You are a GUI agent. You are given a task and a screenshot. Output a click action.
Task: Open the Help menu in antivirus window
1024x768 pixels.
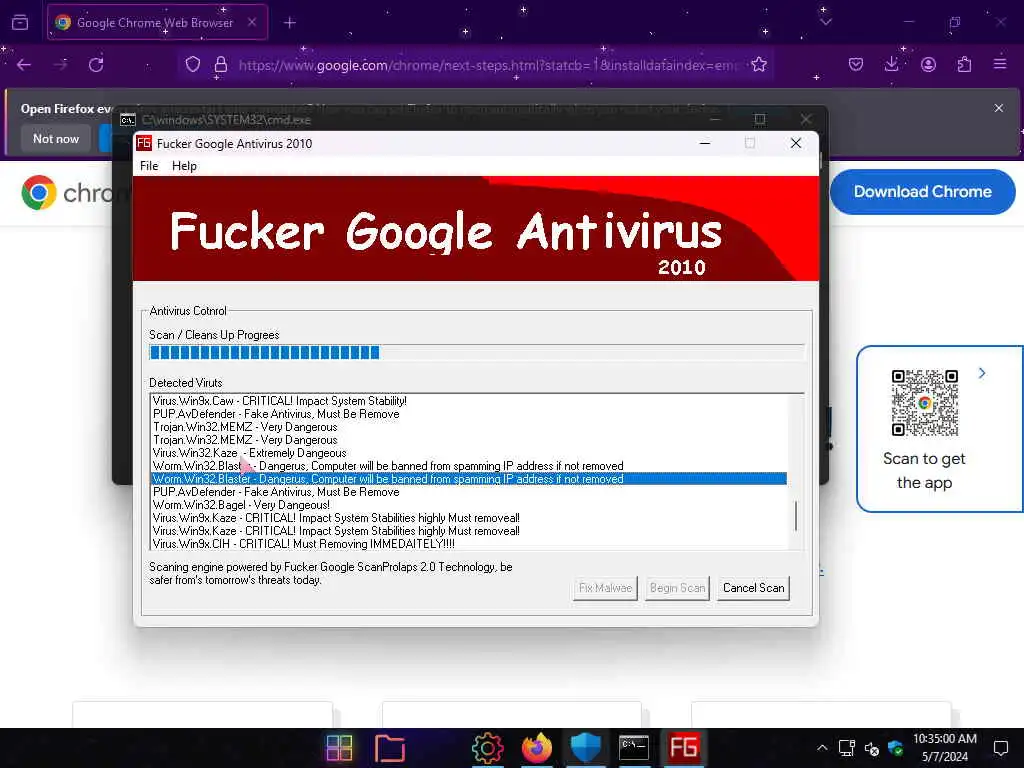[184, 166]
